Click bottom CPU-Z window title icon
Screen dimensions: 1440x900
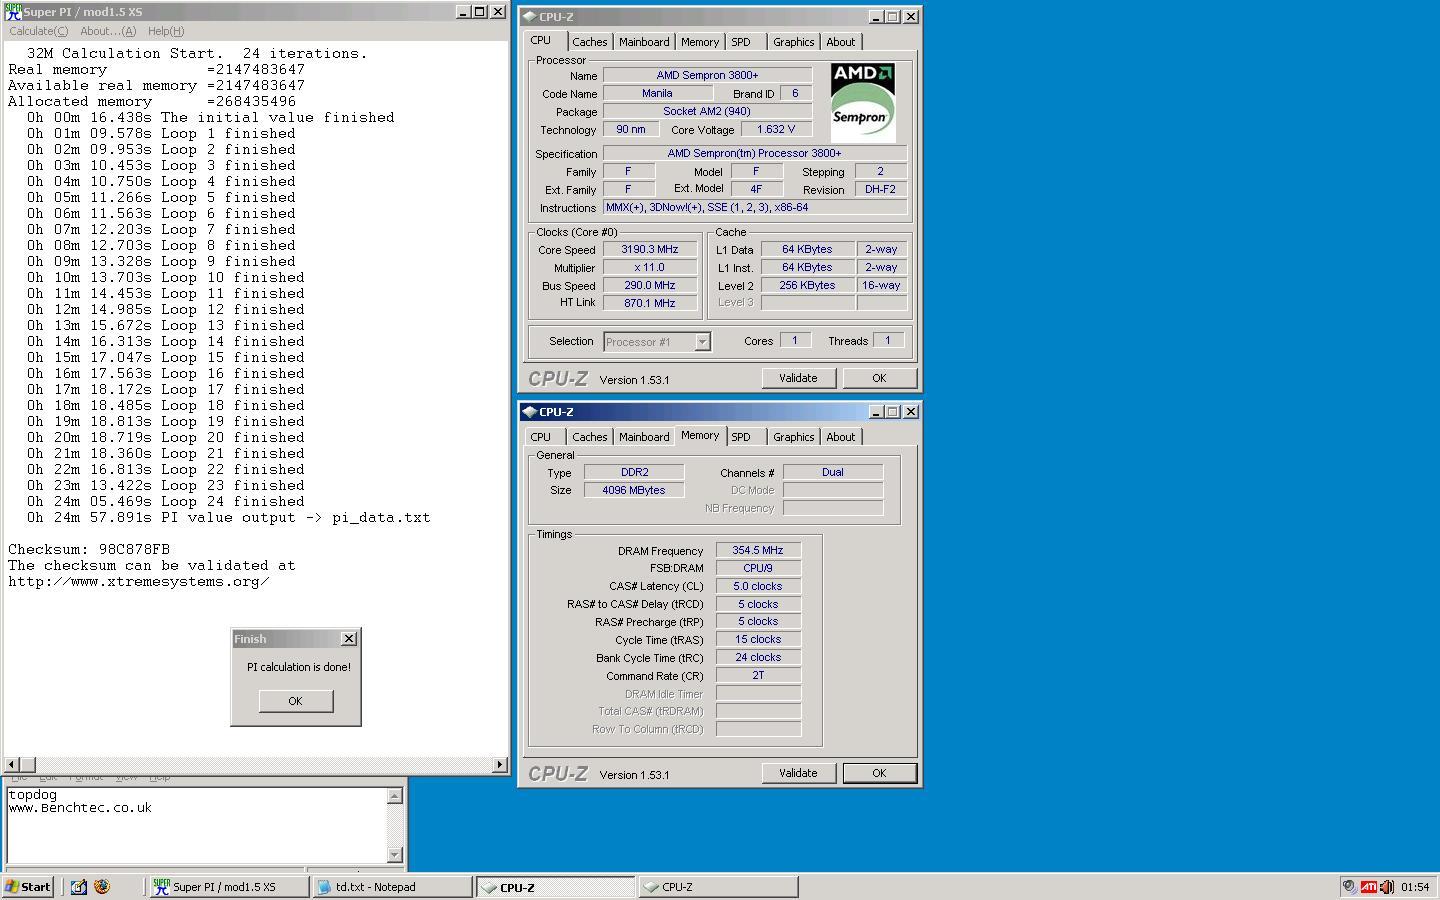[x=530, y=412]
